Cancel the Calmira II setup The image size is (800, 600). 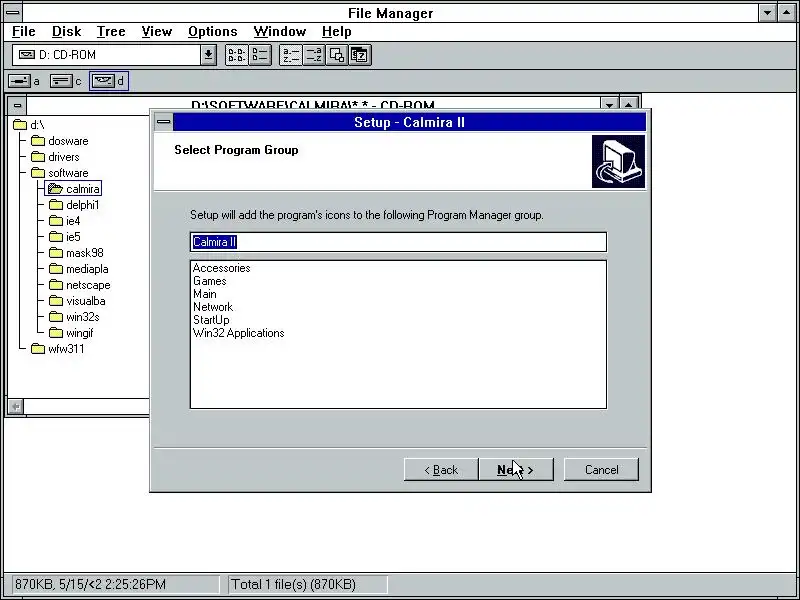click(x=601, y=469)
